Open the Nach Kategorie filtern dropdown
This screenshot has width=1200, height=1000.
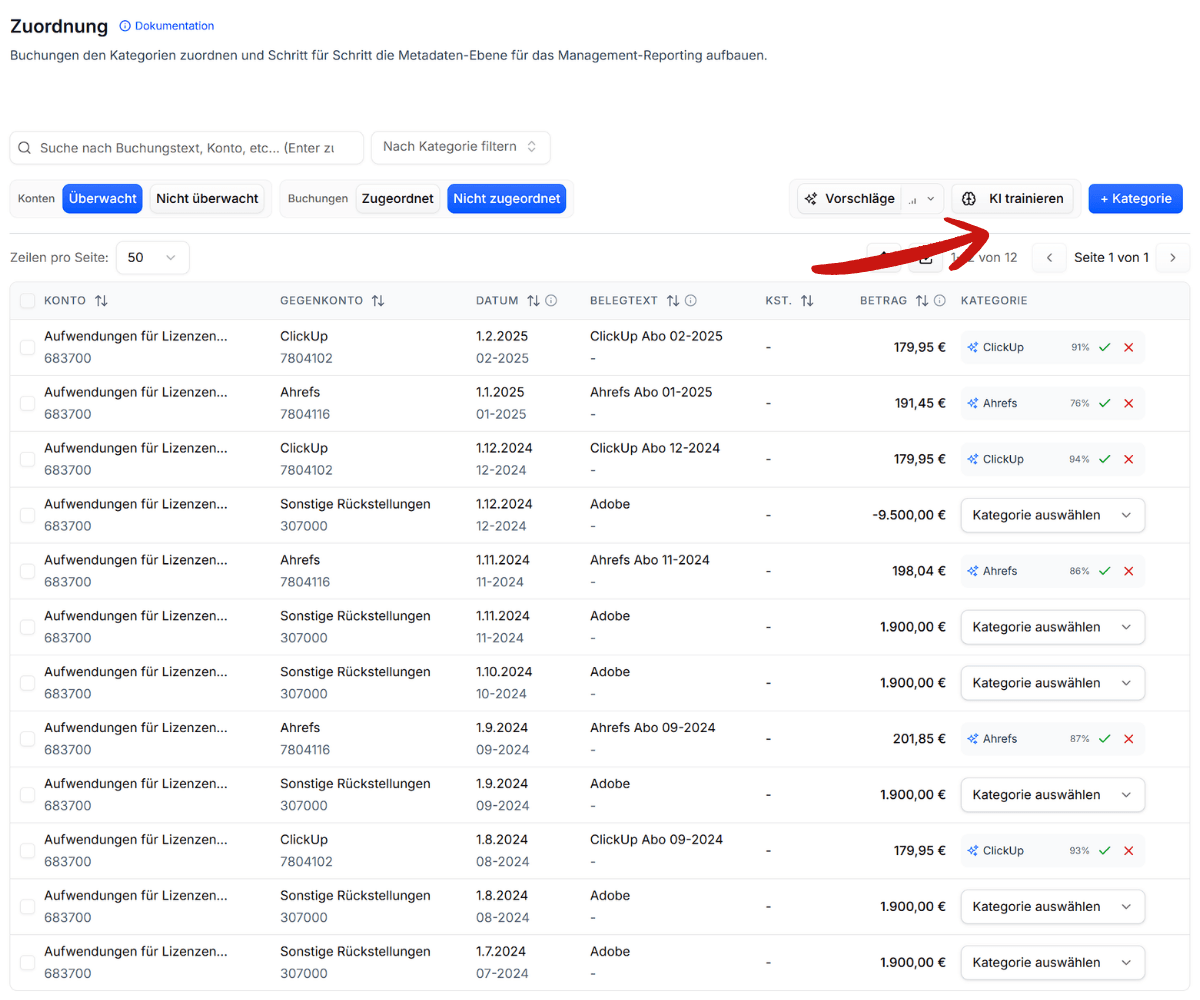460,147
